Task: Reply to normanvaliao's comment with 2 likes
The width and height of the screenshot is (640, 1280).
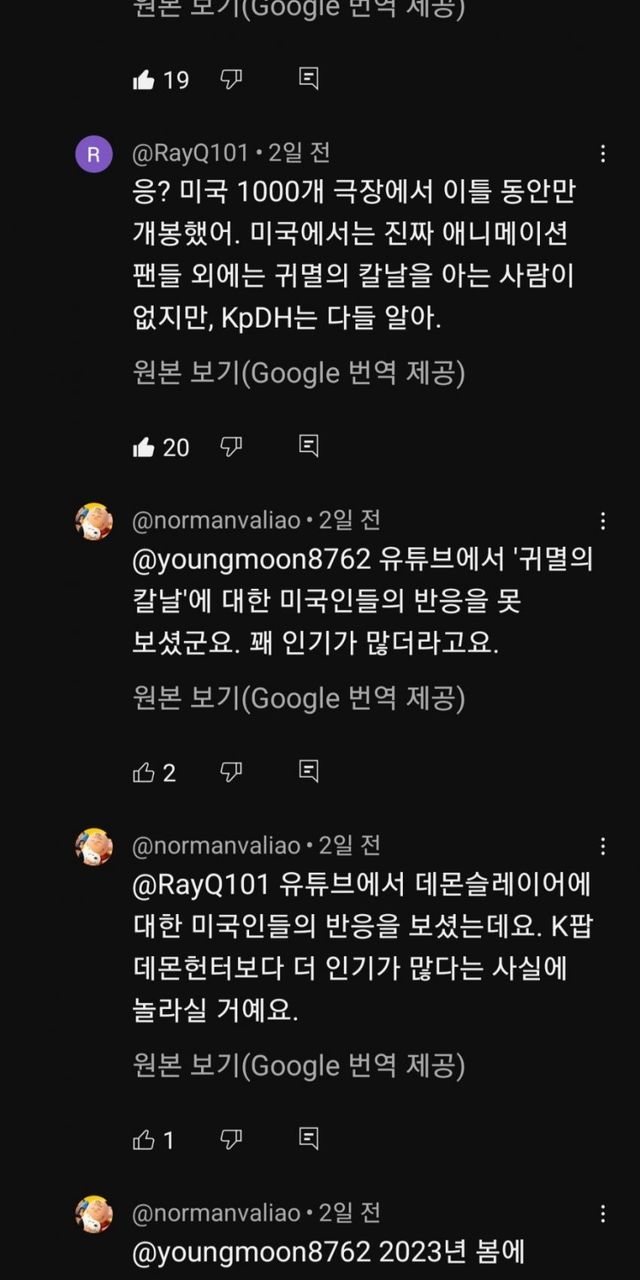Action: coord(309,772)
